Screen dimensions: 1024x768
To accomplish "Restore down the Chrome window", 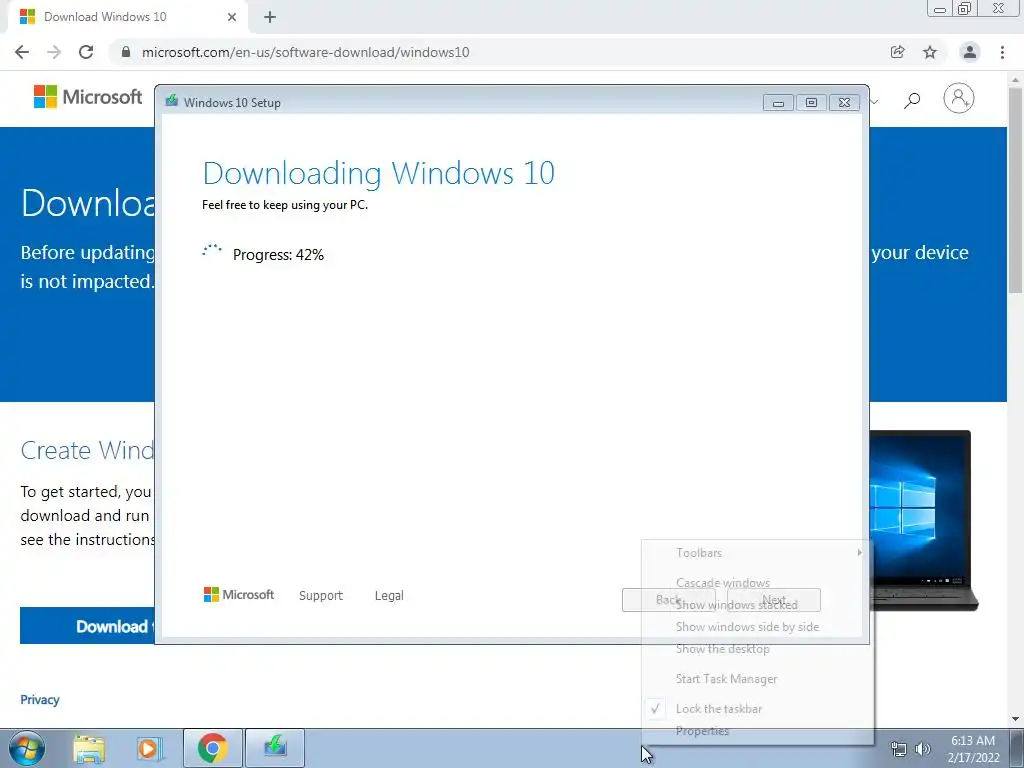I will 964,8.
